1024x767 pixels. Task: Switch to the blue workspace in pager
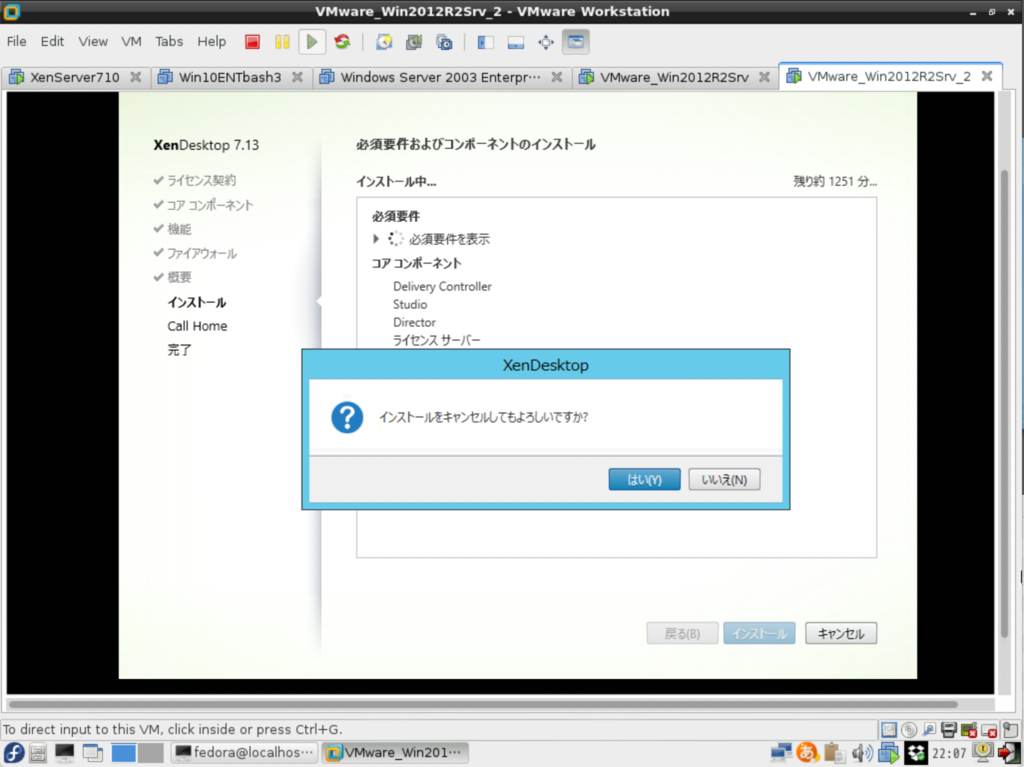click(123, 753)
